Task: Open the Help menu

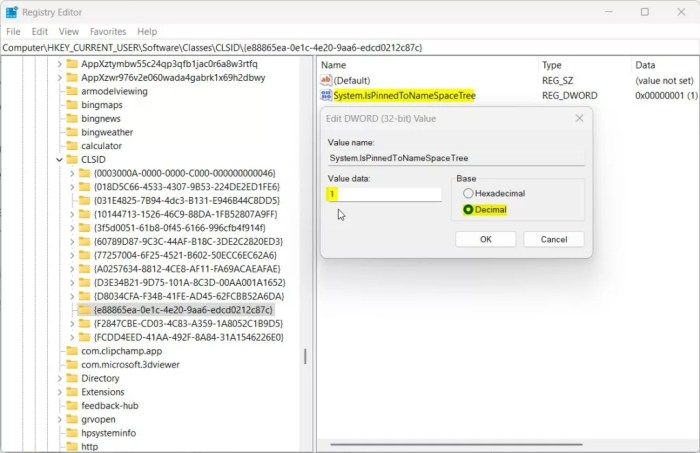Action: [147, 32]
